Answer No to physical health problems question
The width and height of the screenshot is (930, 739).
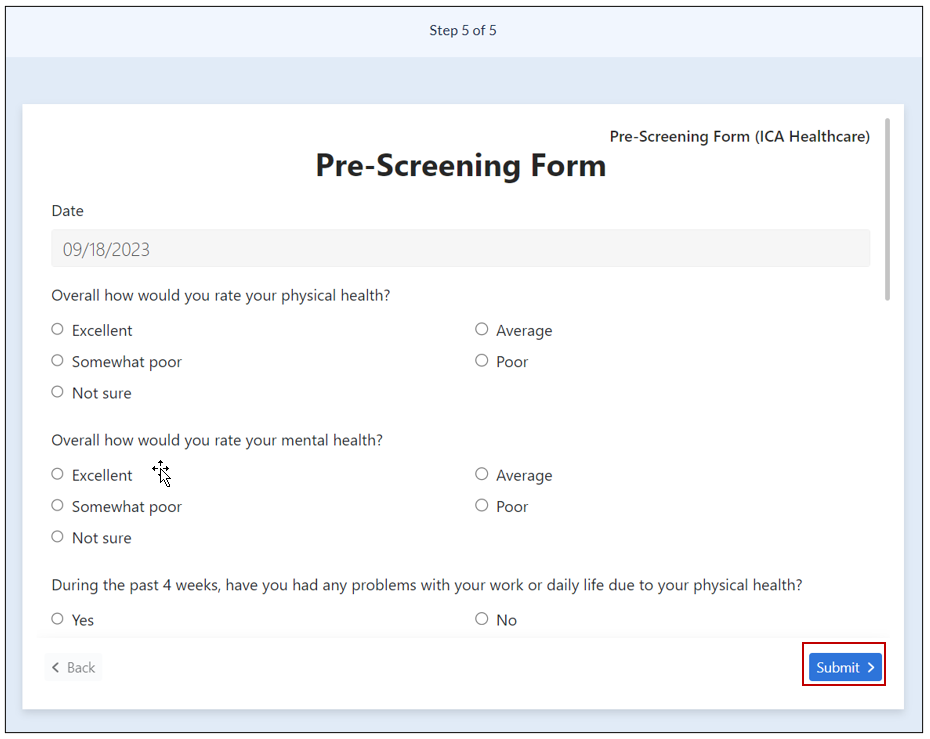tap(482, 619)
